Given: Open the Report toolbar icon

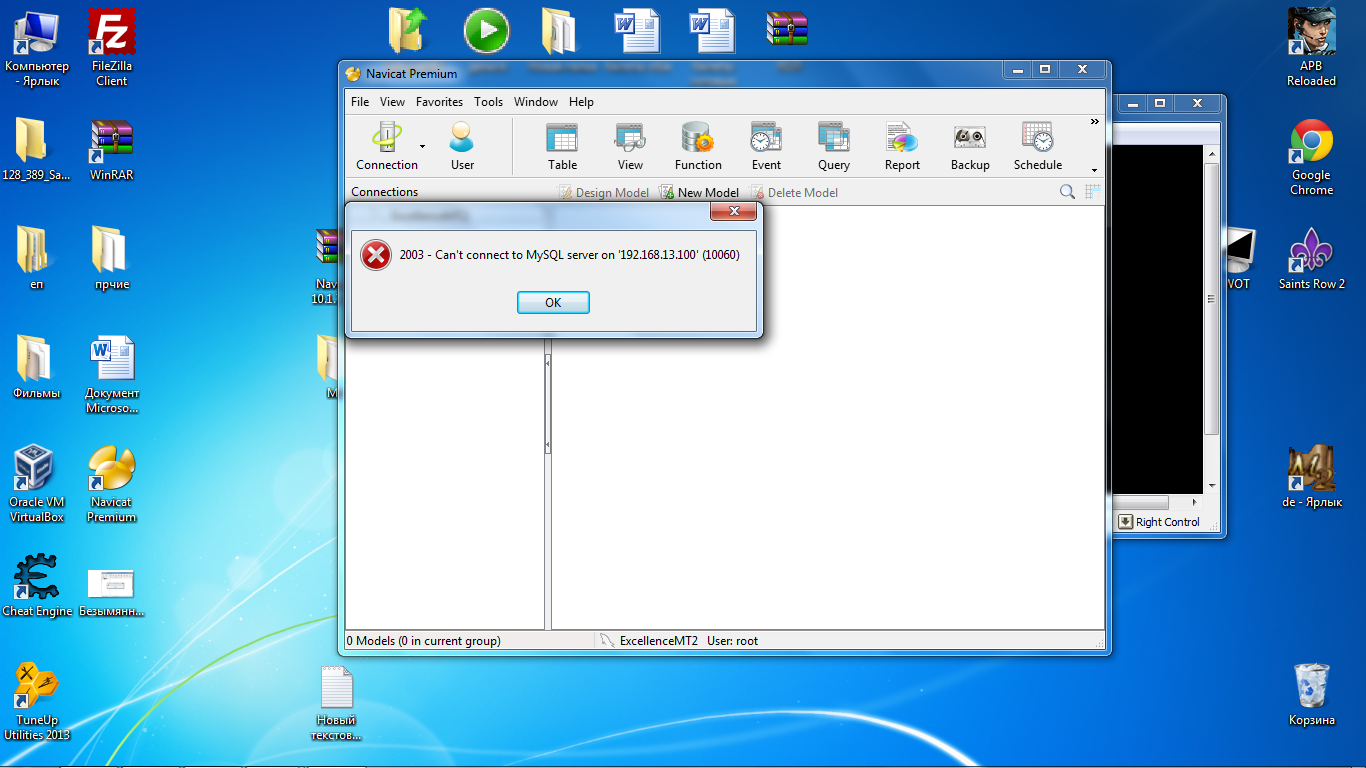Looking at the screenshot, I should (902, 146).
